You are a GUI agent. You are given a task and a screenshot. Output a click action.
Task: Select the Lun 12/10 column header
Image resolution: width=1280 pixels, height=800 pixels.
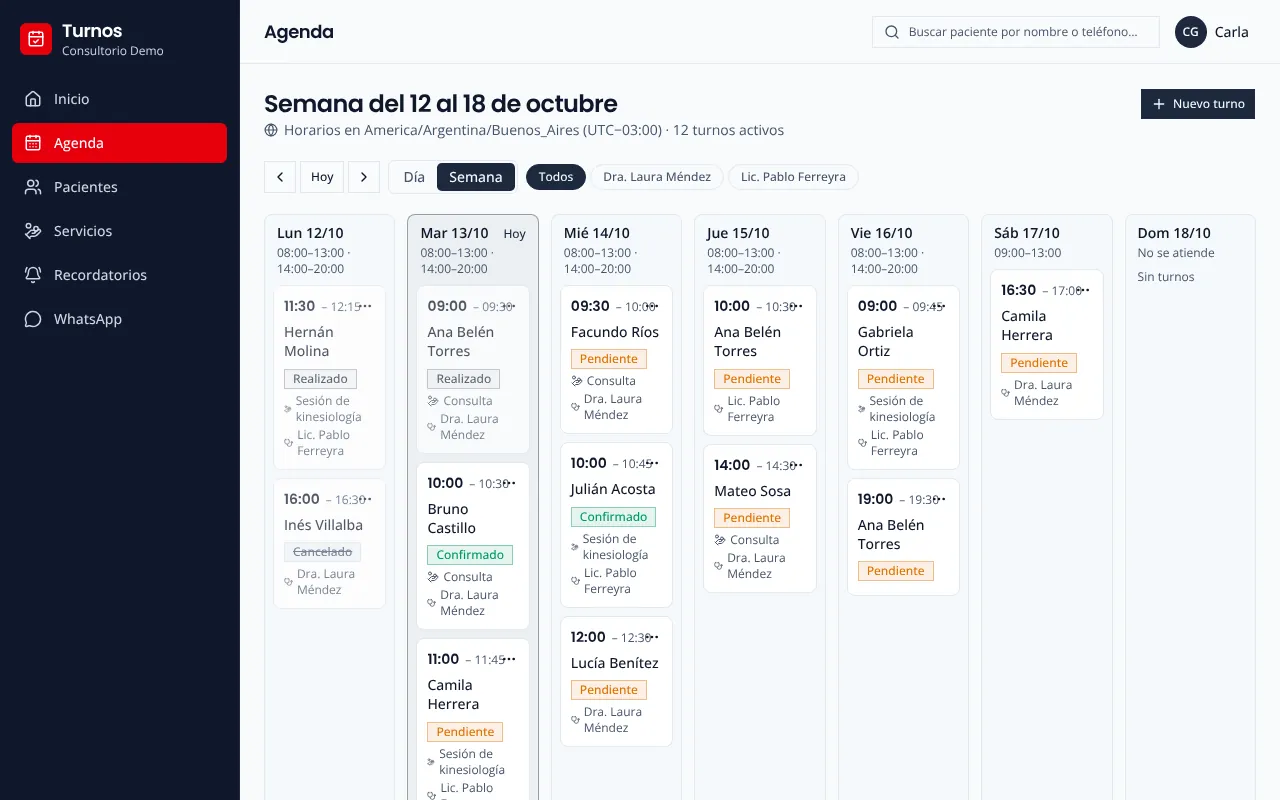pyautogui.click(x=310, y=233)
